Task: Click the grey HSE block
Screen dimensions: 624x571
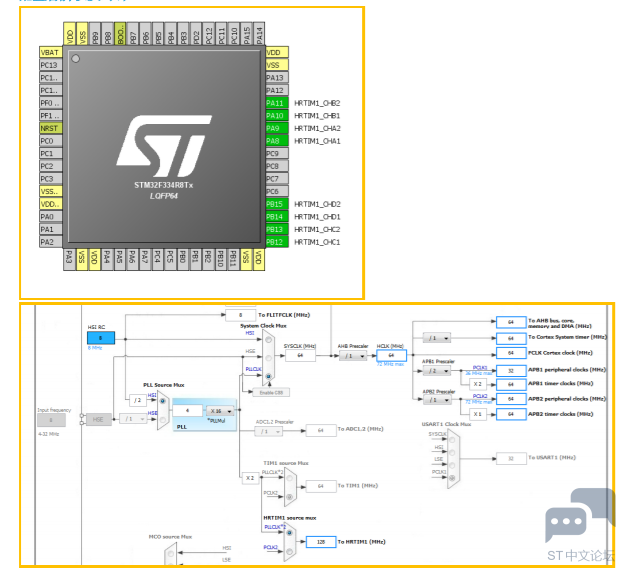Action: 98,419
